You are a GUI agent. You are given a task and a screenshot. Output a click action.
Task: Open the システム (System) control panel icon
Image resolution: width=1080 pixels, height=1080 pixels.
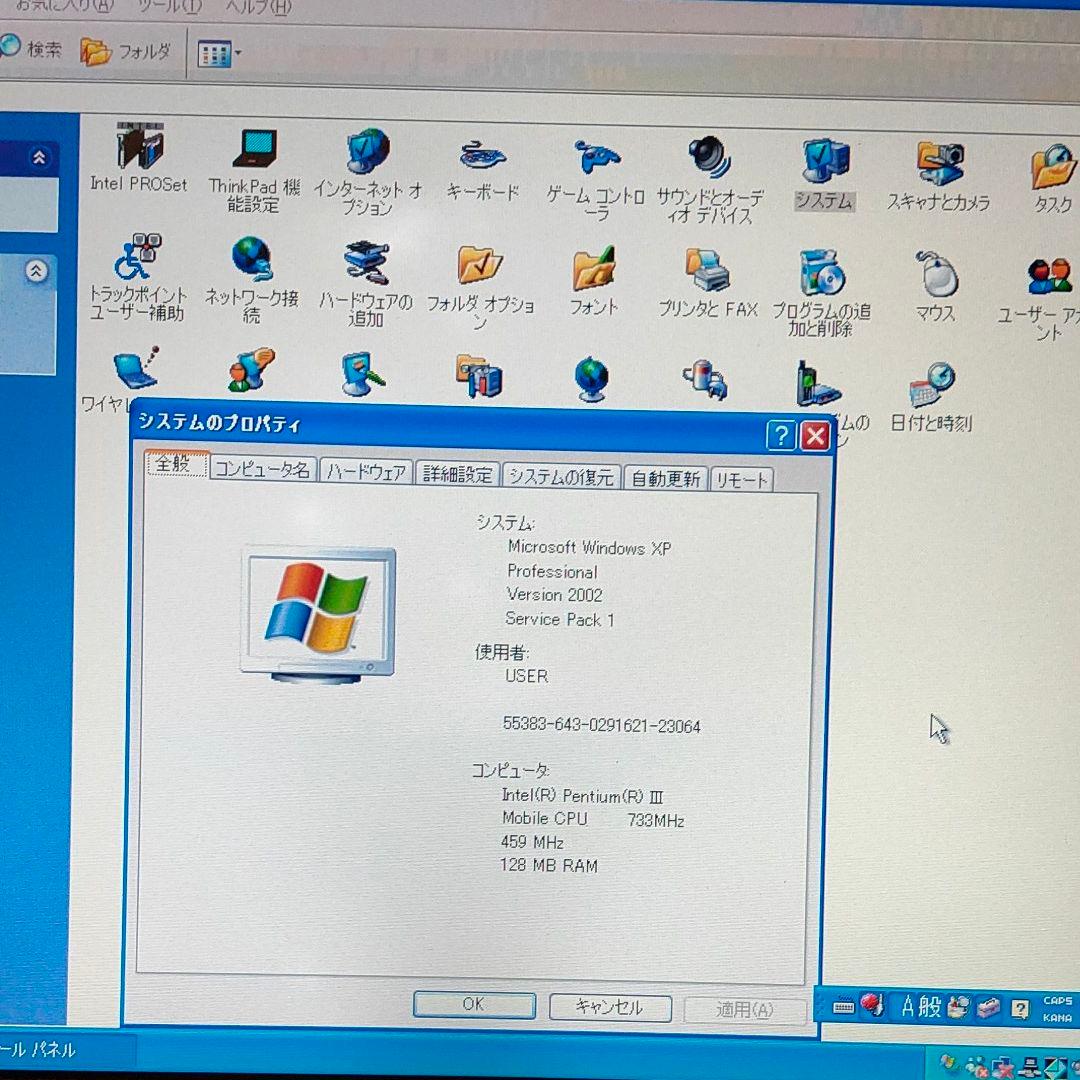(x=824, y=160)
